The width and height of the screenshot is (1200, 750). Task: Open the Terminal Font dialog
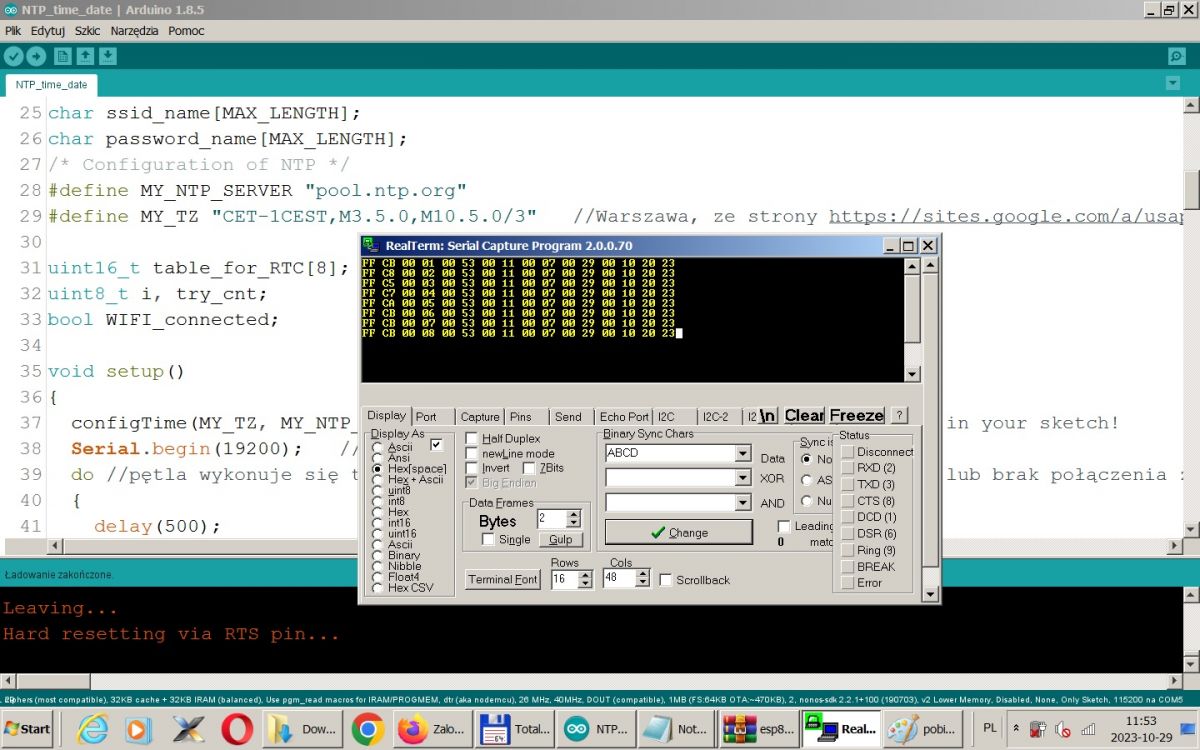(503, 580)
